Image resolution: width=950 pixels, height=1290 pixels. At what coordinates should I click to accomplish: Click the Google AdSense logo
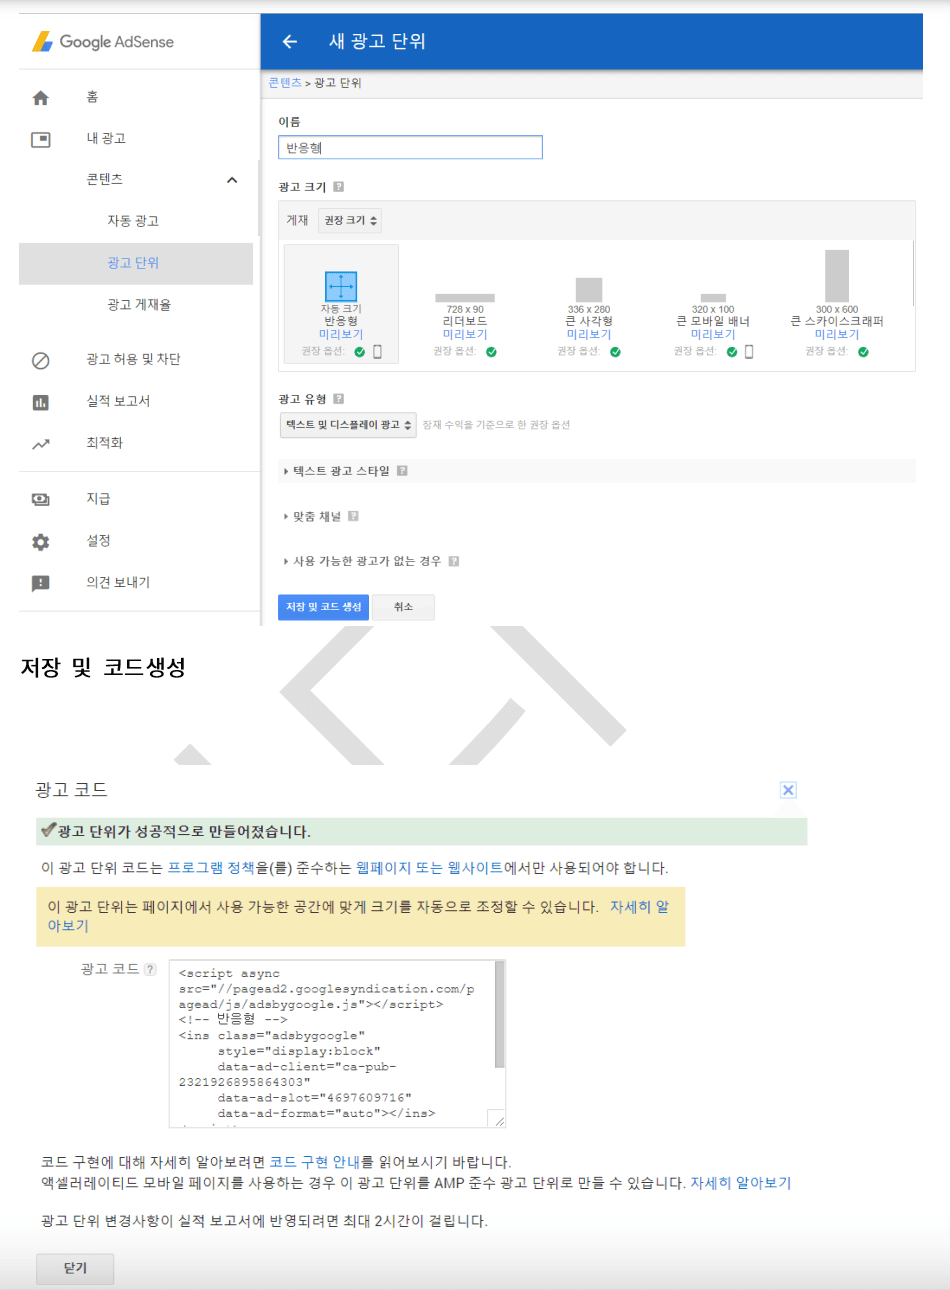click(x=103, y=42)
